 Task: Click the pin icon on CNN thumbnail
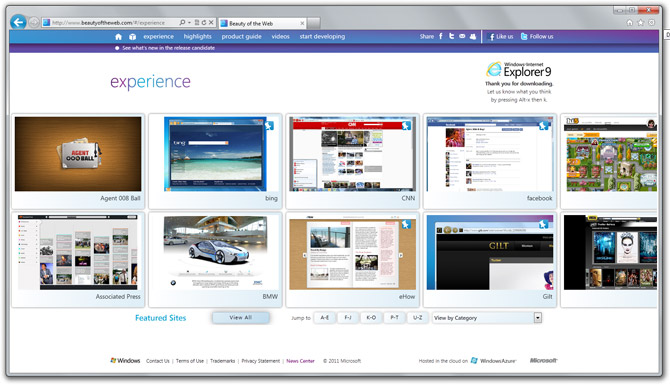click(x=406, y=126)
